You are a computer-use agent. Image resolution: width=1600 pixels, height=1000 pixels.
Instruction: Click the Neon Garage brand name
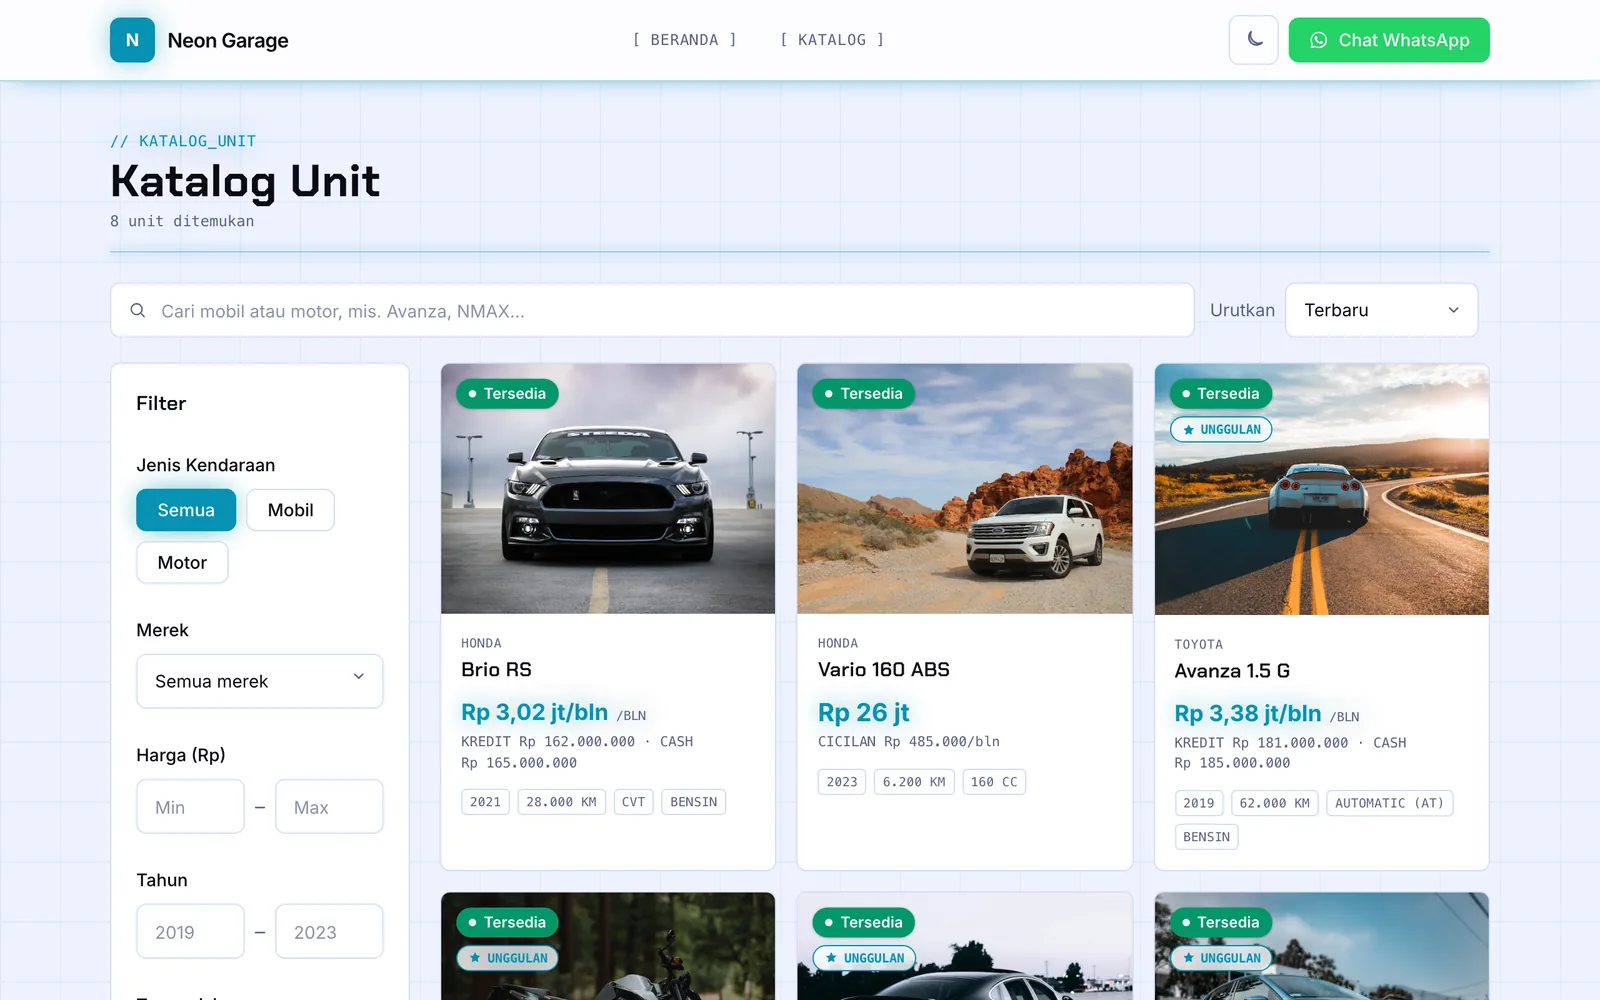[x=228, y=41]
